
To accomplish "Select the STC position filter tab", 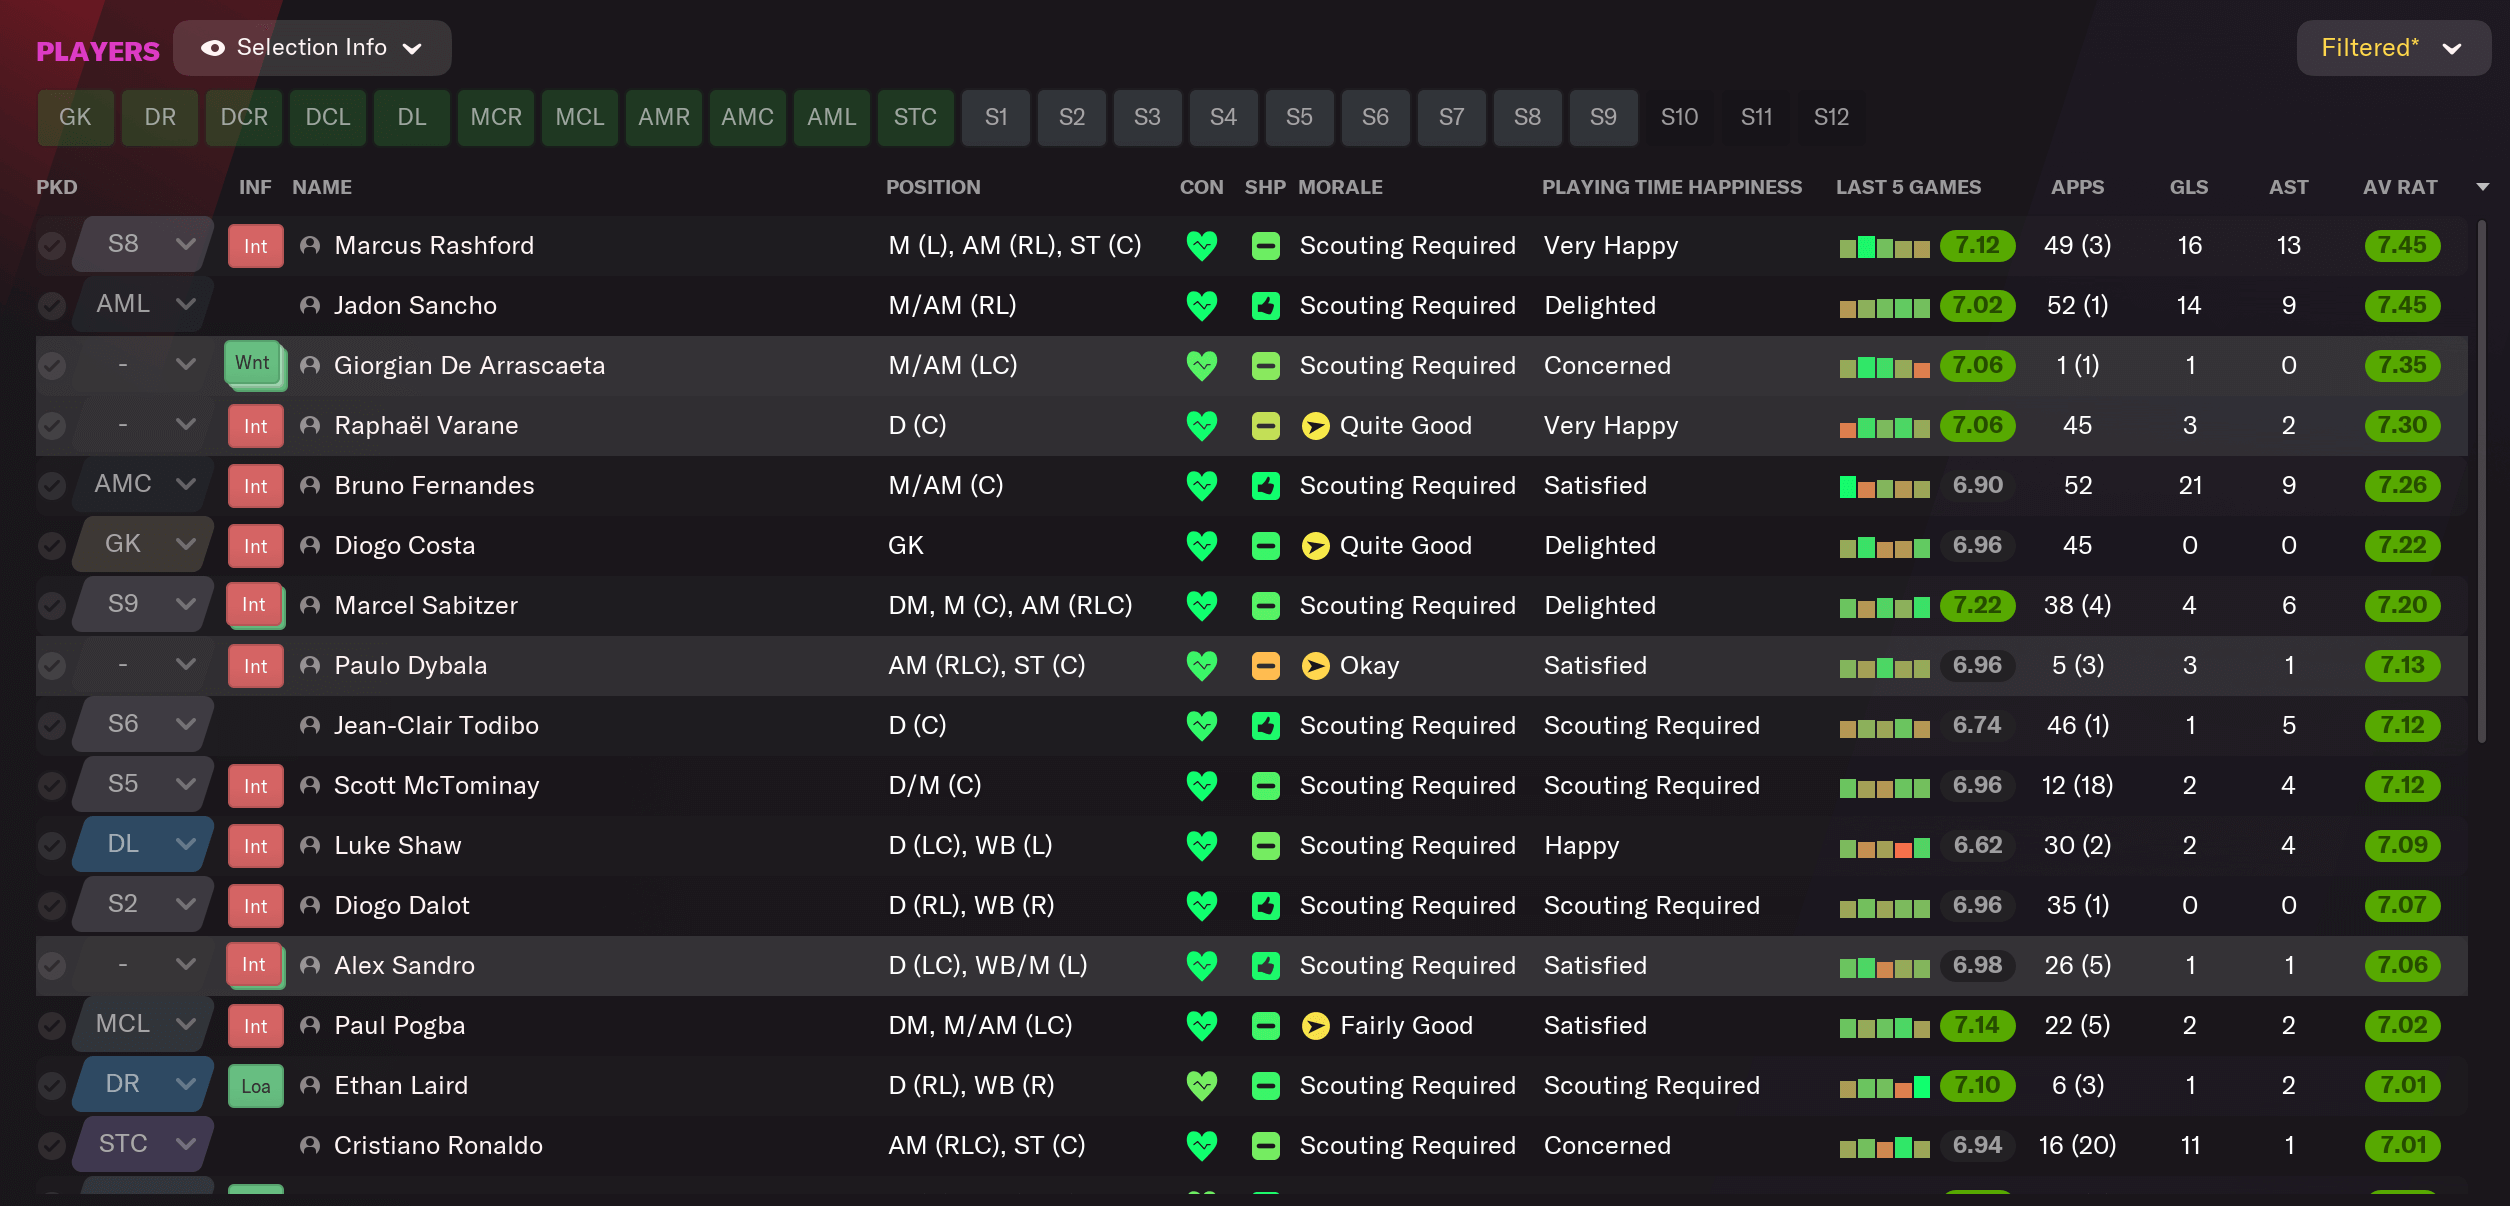I will click(x=914, y=117).
